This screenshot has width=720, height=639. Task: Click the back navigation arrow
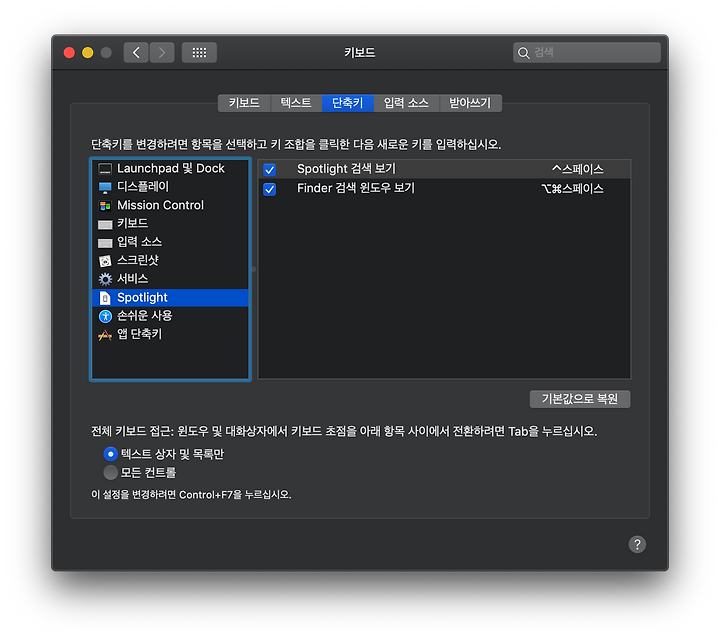tap(136, 52)
